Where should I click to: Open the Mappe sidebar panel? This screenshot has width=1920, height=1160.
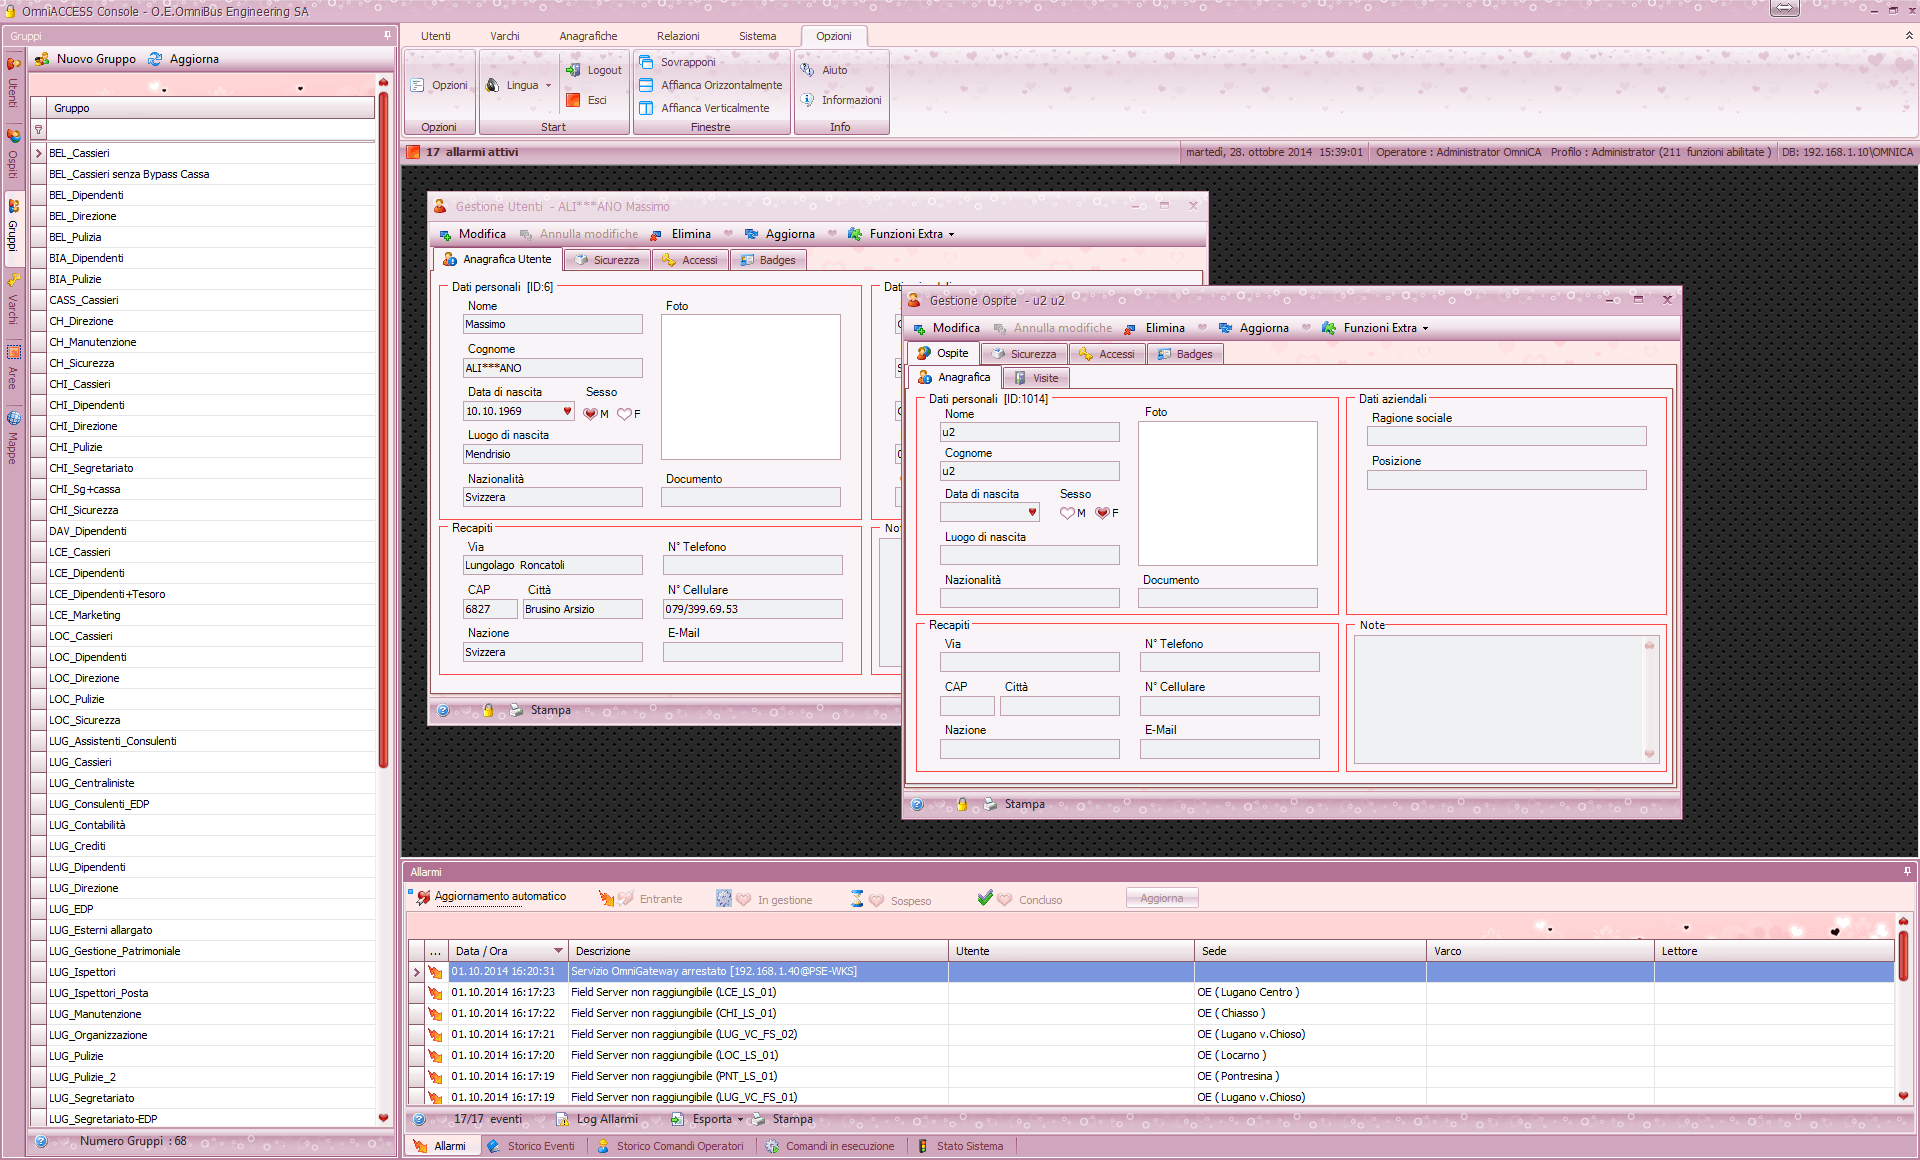pyautogui.click(x=13, y=437)
